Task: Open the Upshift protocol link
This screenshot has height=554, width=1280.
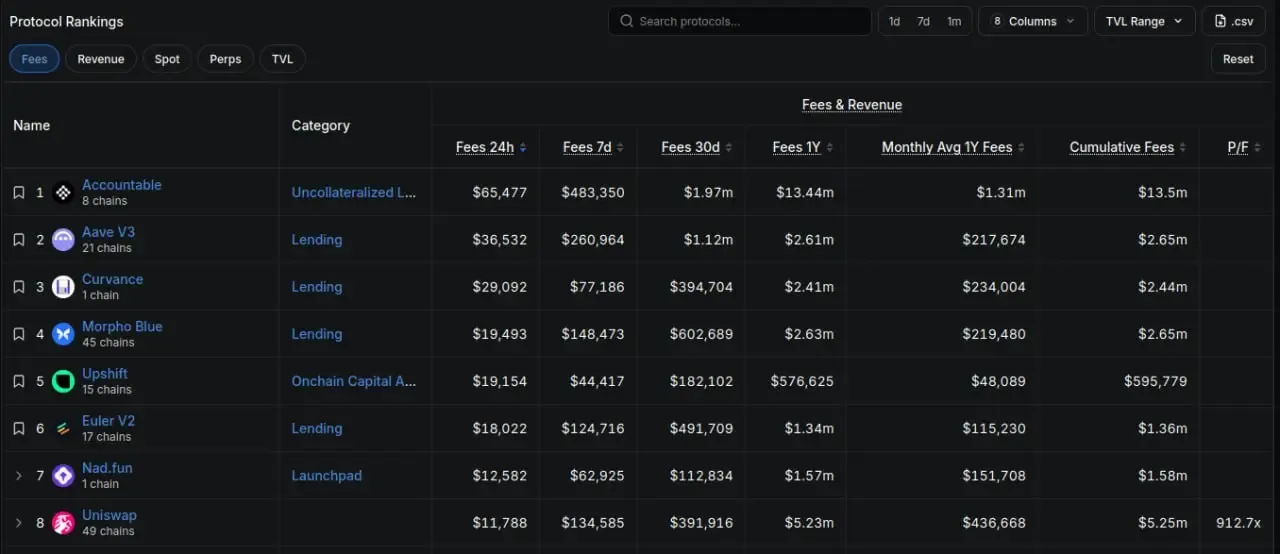Action: [105, 373]
